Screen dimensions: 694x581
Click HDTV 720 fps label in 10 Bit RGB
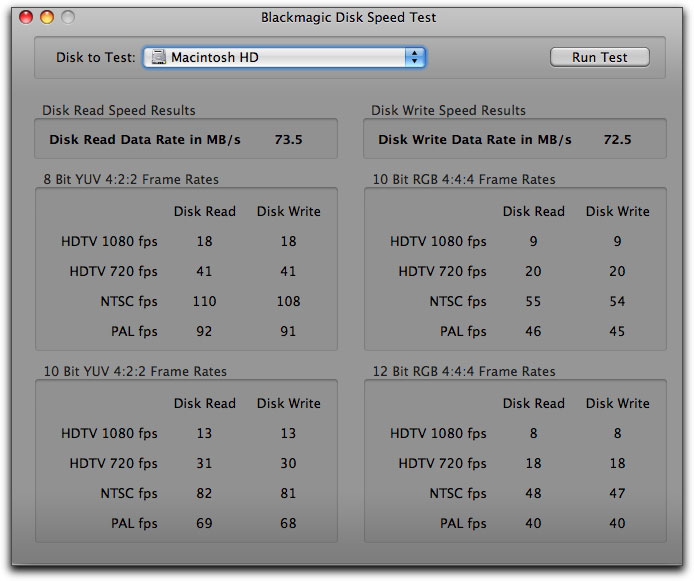click(x=442, y=271)
